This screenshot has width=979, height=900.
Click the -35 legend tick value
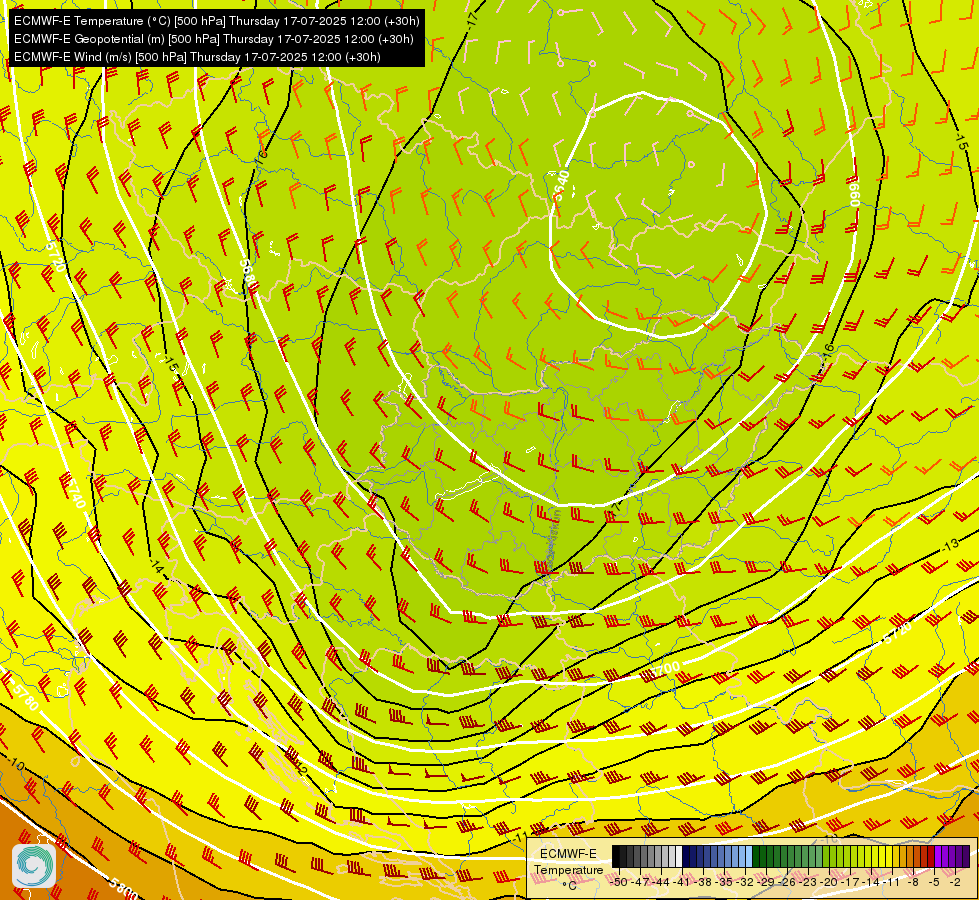coord(724,882)
